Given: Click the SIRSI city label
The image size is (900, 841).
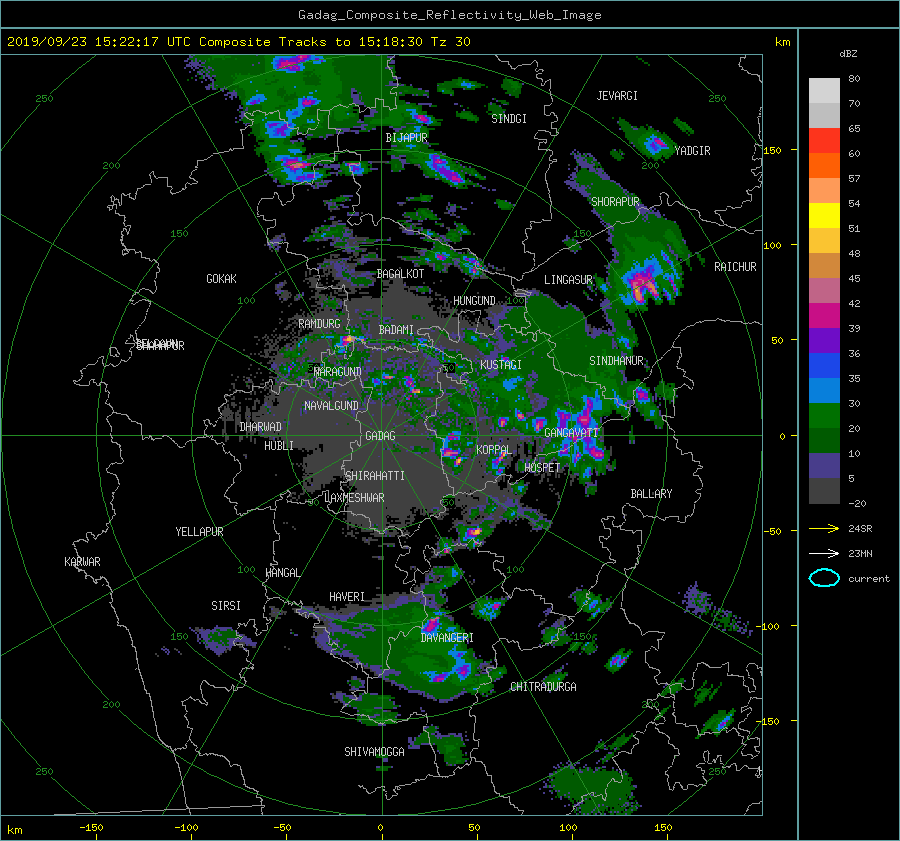Looking at the screenshot, I should (x=226, y=606).
